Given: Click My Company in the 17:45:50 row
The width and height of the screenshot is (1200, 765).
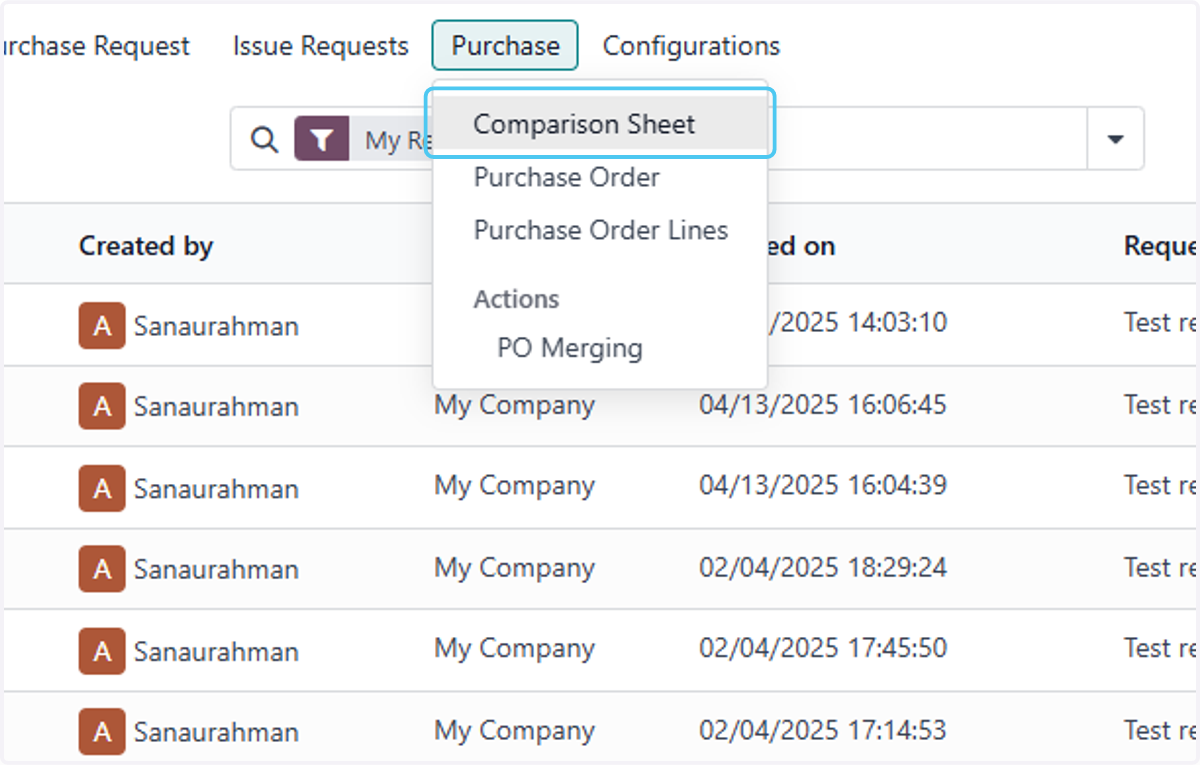Looking at the screenshot, I should point(514,649).
